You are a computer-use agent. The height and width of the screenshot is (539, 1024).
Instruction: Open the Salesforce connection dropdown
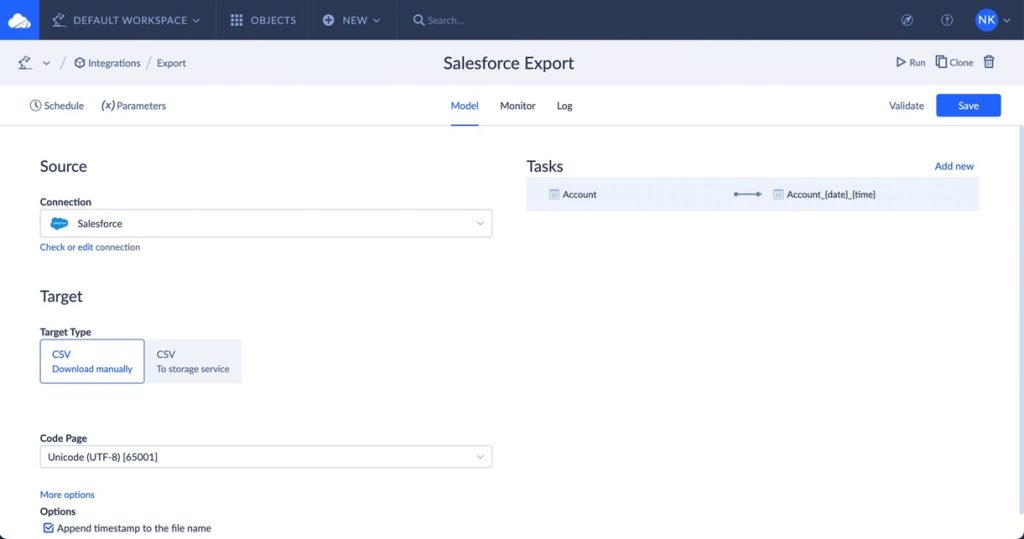[x=266, y=223]
